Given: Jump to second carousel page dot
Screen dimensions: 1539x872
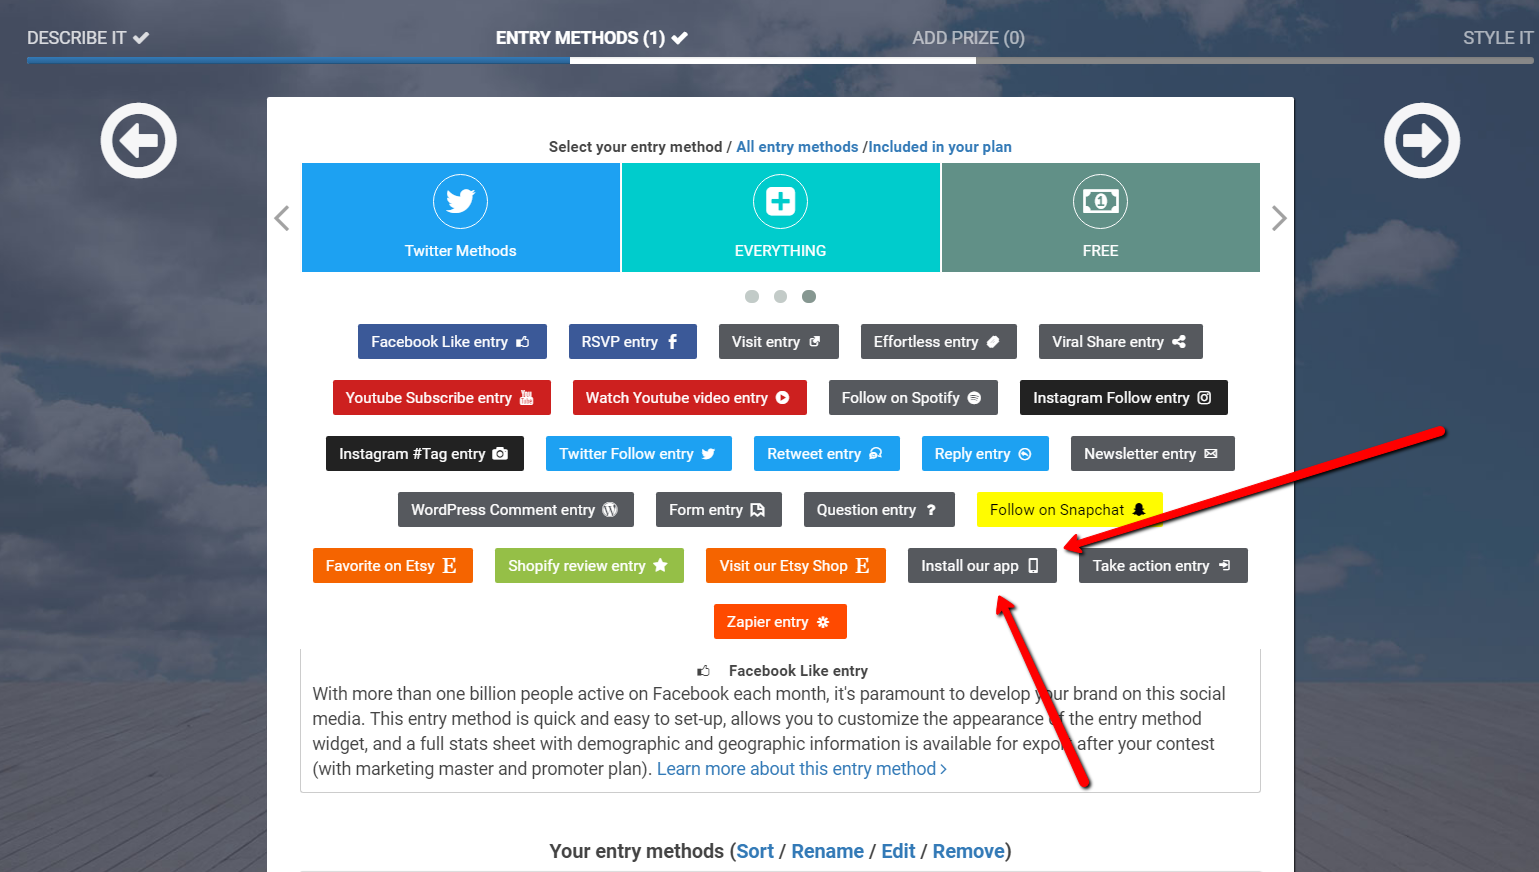Looking at the screenshot, I should 781,296.
